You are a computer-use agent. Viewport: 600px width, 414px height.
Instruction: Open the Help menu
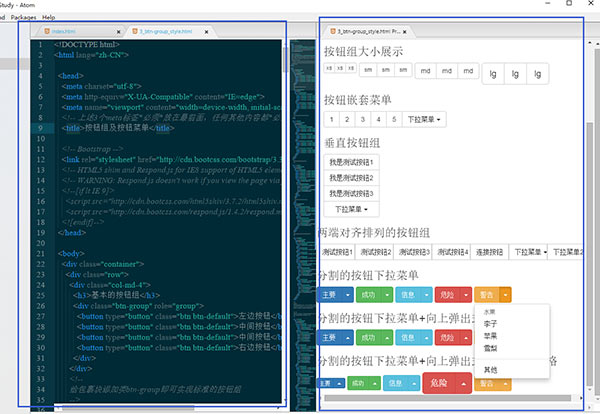pyautogui.click(x=49, y=17)
